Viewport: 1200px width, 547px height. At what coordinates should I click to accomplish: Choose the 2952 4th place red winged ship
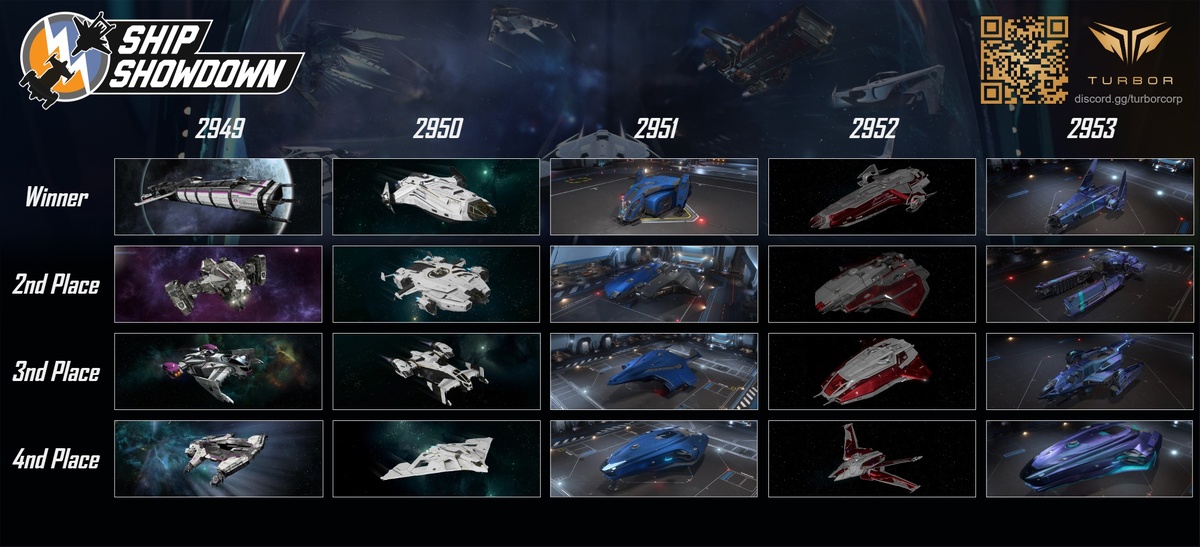[x=872, y=459]
